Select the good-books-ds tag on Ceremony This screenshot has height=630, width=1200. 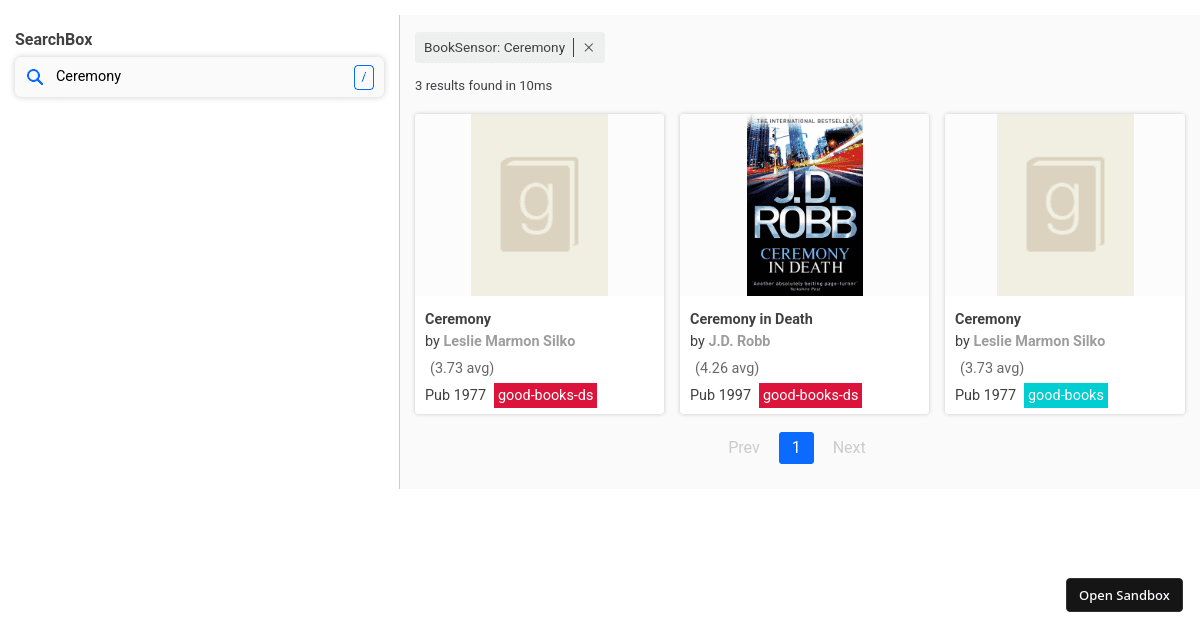pyautogui.click(x=545, y=395)
